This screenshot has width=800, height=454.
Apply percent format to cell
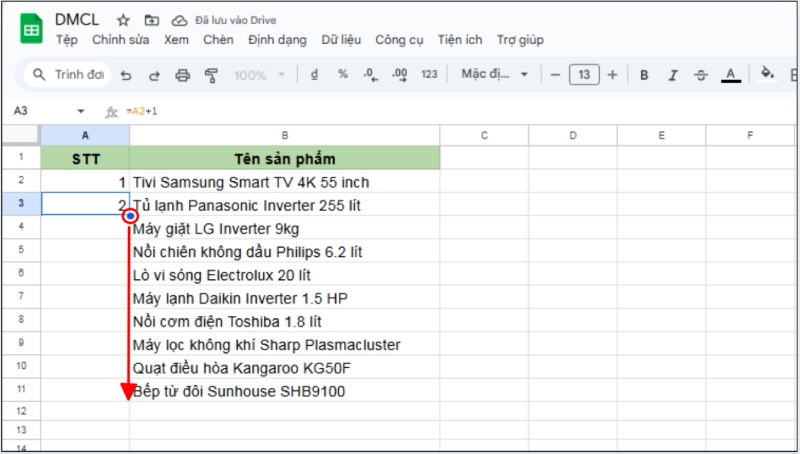coord(343,74)
